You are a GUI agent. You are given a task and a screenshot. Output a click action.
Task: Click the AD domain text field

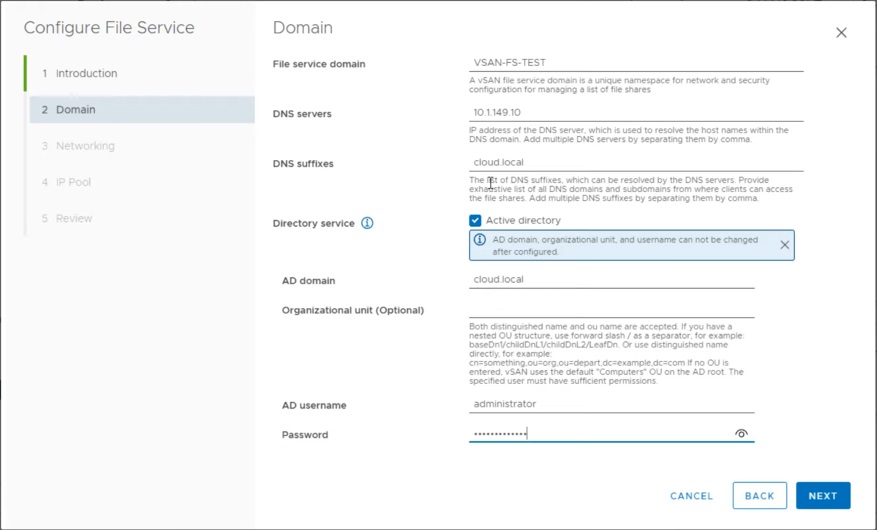[611, 280]
